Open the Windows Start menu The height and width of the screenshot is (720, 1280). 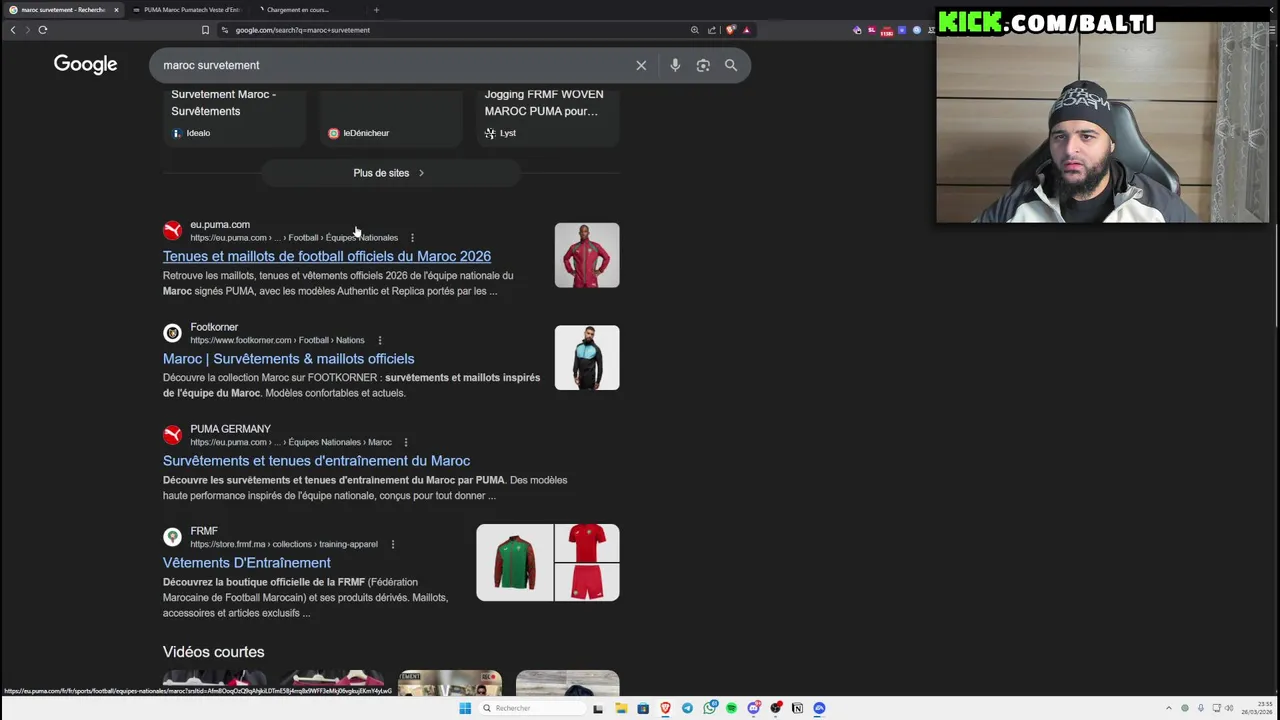[x=465, y=708]
